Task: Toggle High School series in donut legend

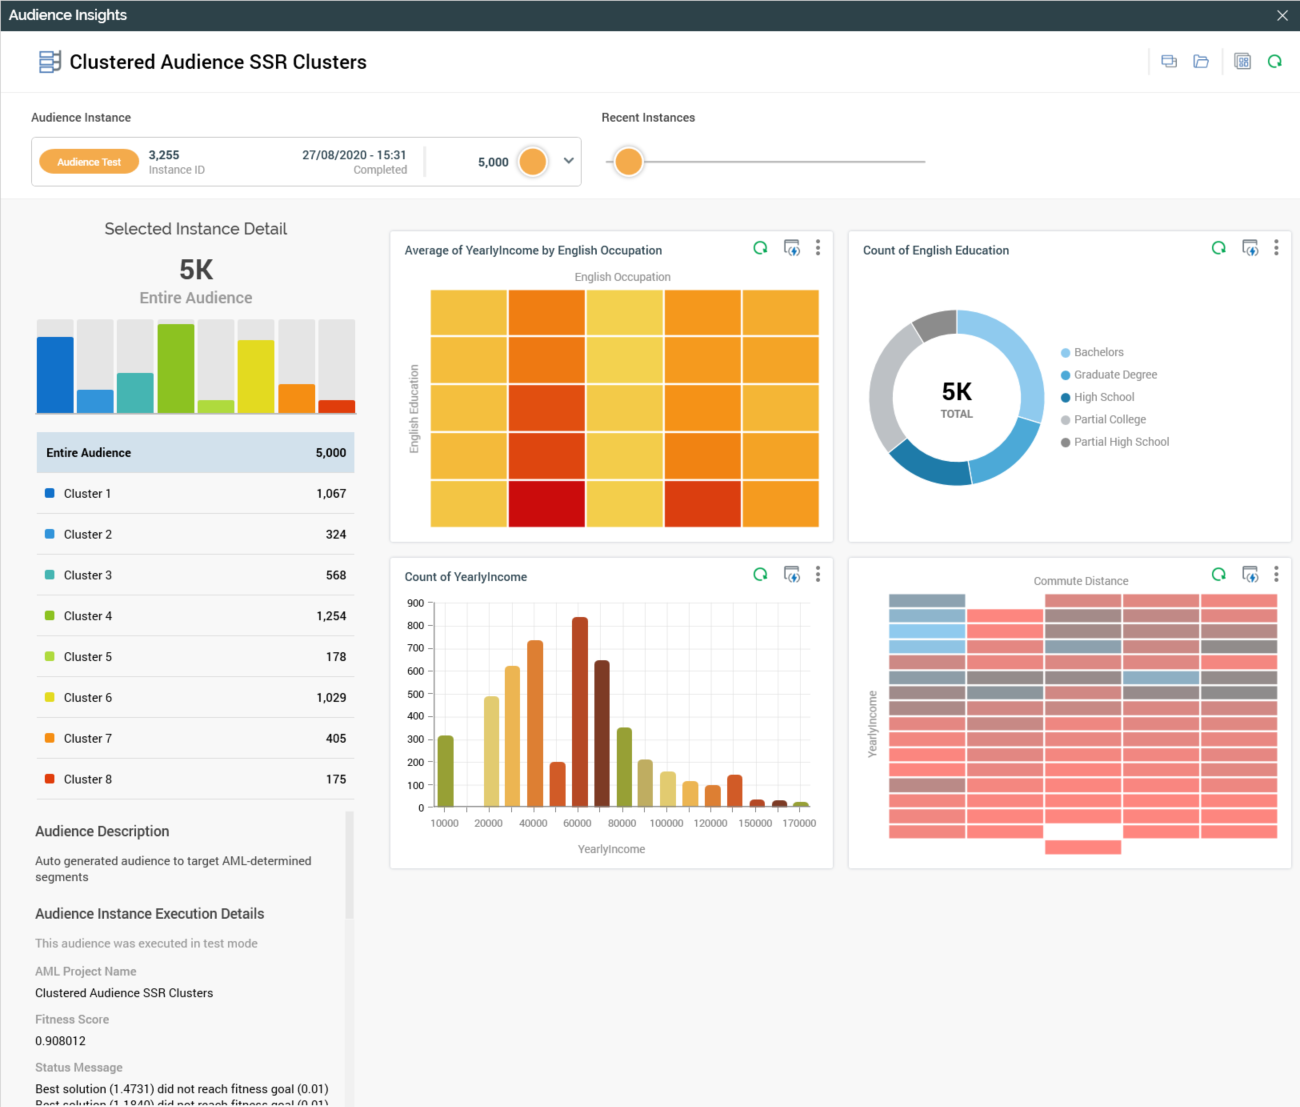Action: tap(1103, 397)
